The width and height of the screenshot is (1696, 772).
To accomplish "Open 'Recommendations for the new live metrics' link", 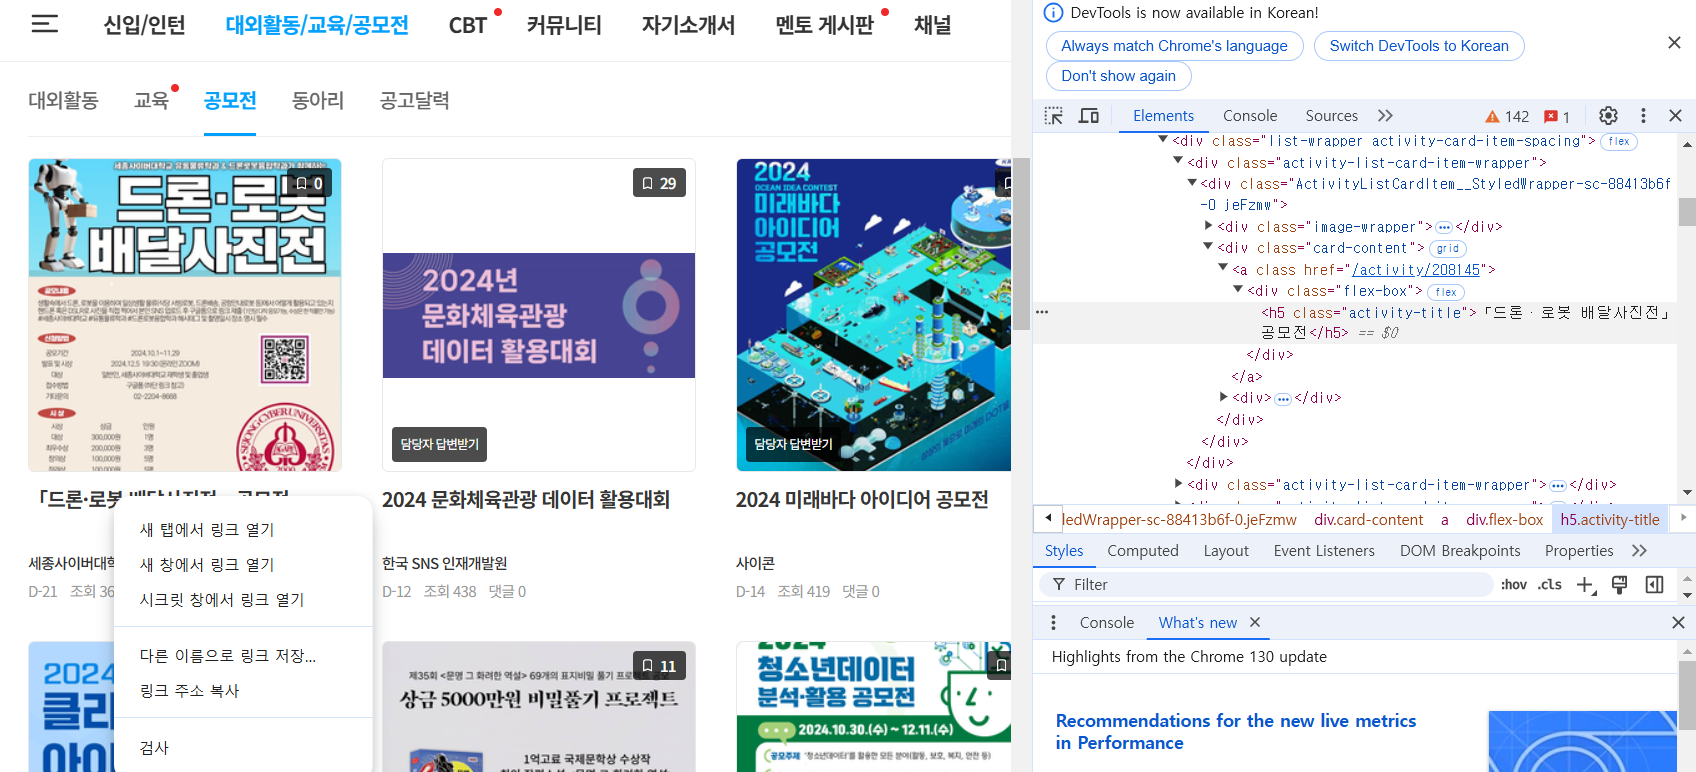I will 1236,732.
